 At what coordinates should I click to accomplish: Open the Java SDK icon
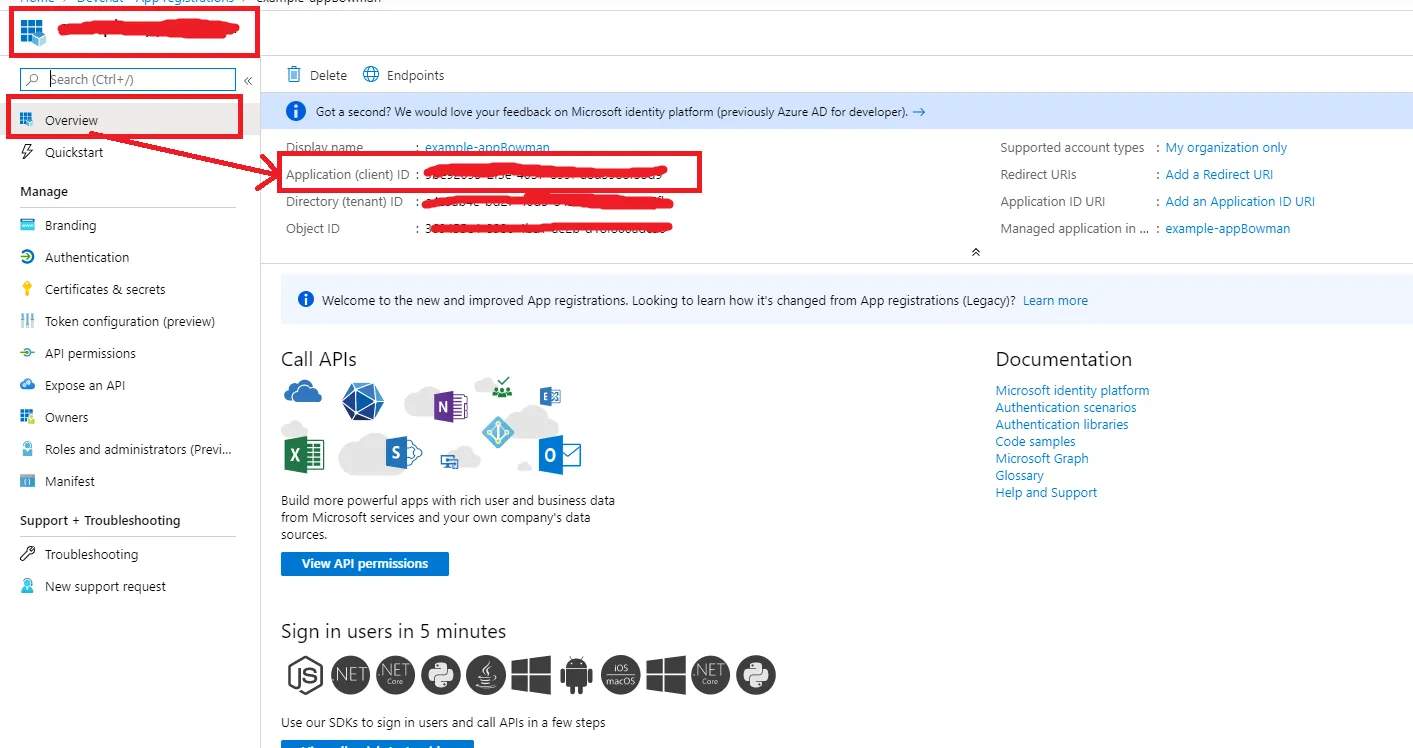coord(486,676)
